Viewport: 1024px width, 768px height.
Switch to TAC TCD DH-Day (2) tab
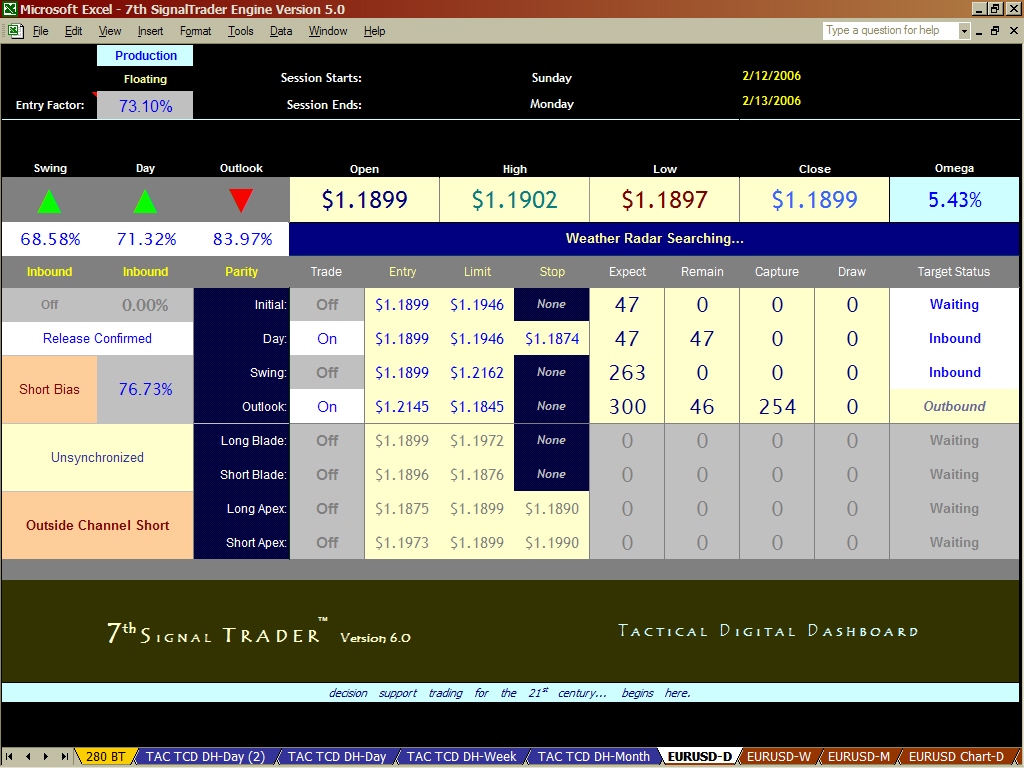click(205, 757)
